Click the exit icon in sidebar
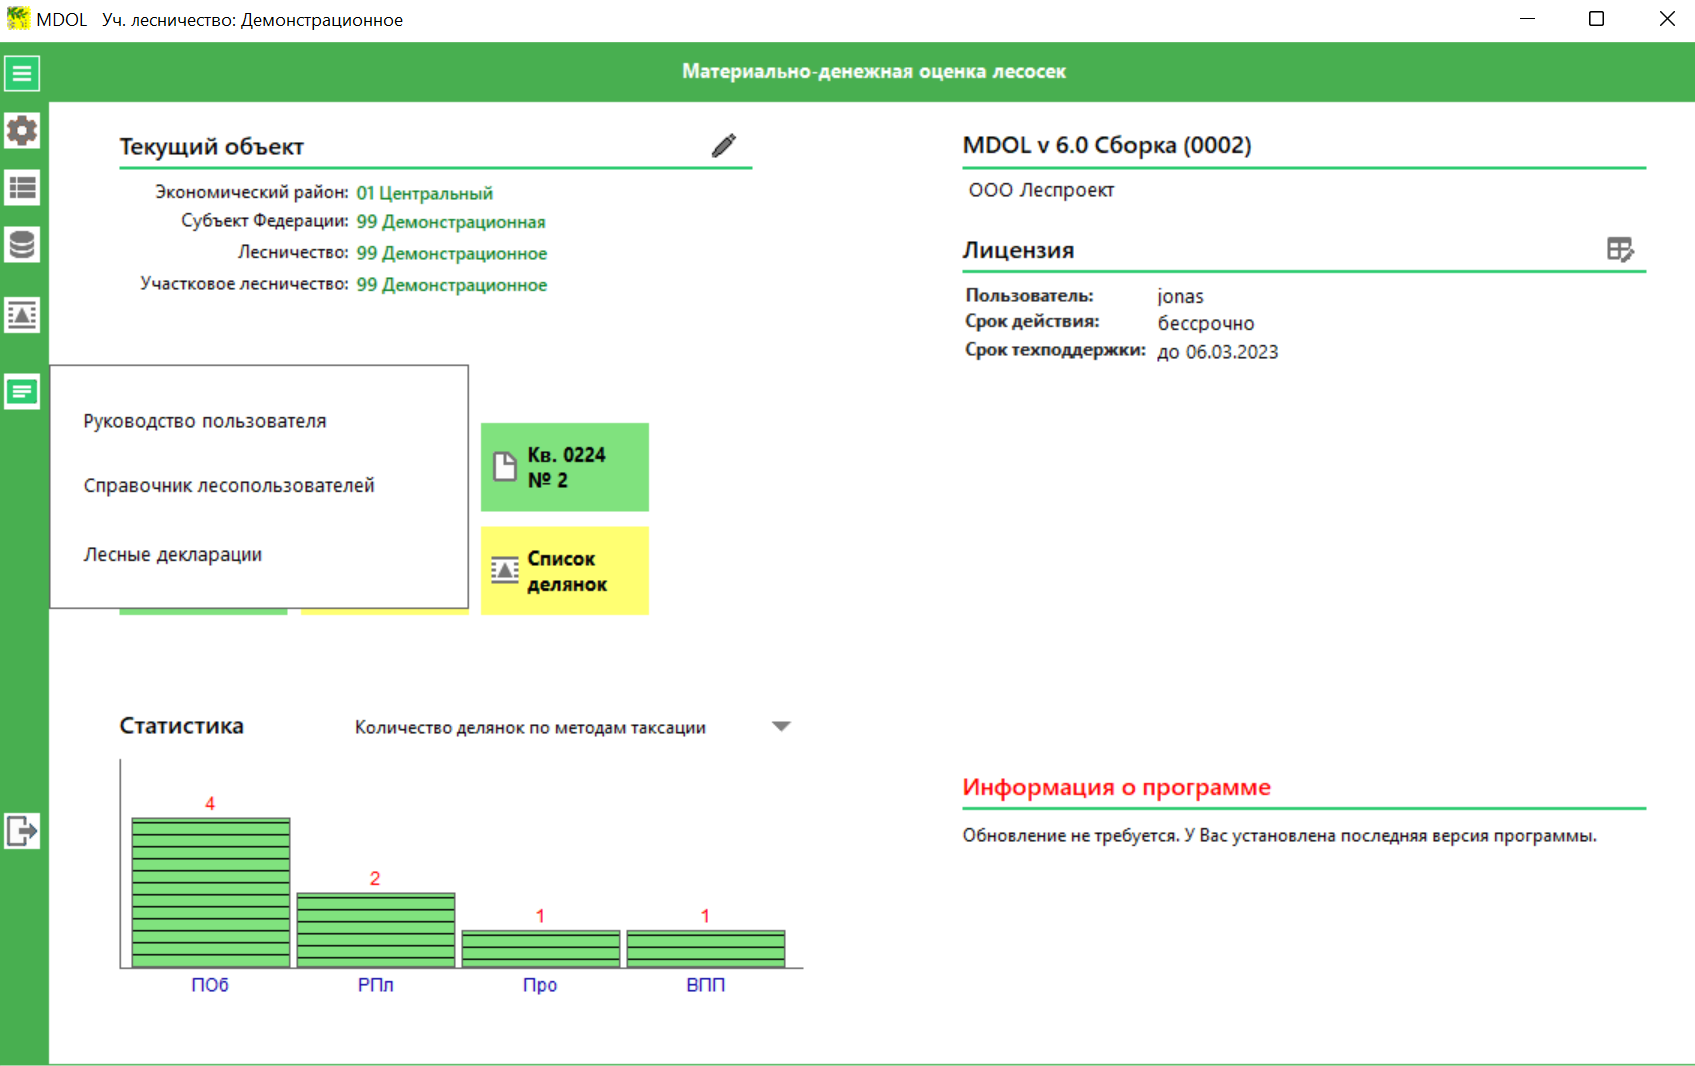 22,830
